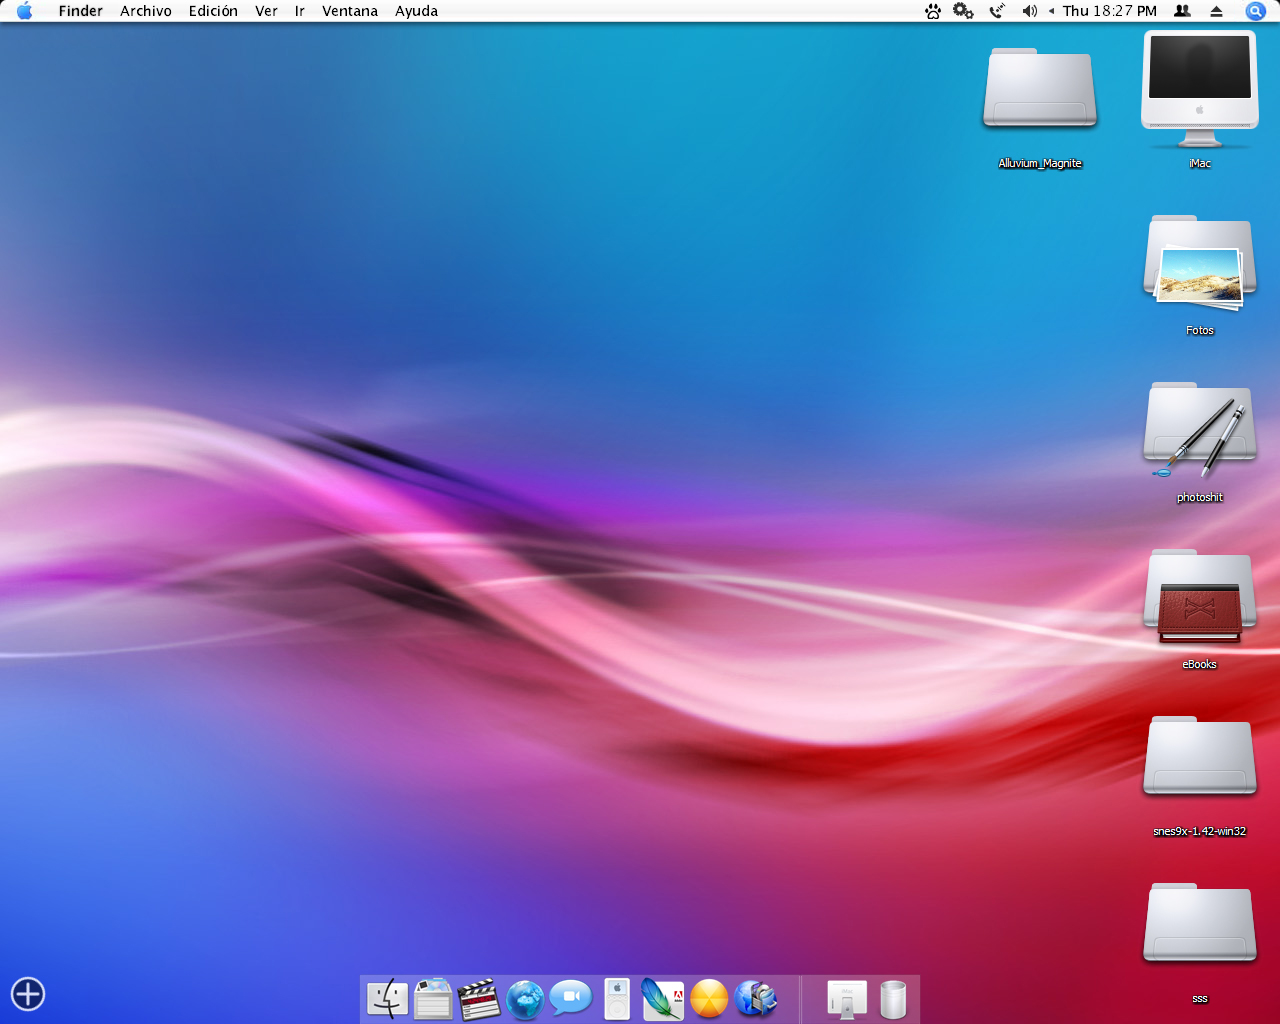Select the snes9x-1.42-win32 folder
Screen dimensions: 1280x1024
point(1200,757)
